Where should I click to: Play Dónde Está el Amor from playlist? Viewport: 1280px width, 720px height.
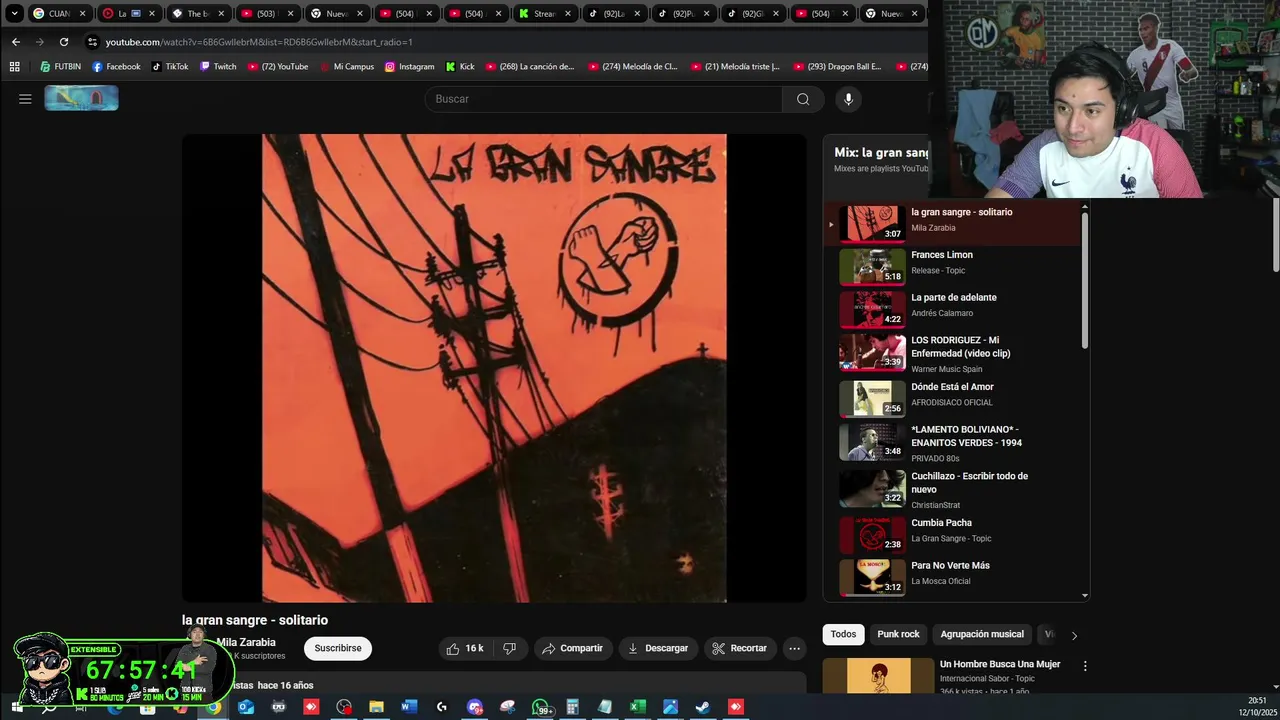pyautogui.click(x=954, y=399)
